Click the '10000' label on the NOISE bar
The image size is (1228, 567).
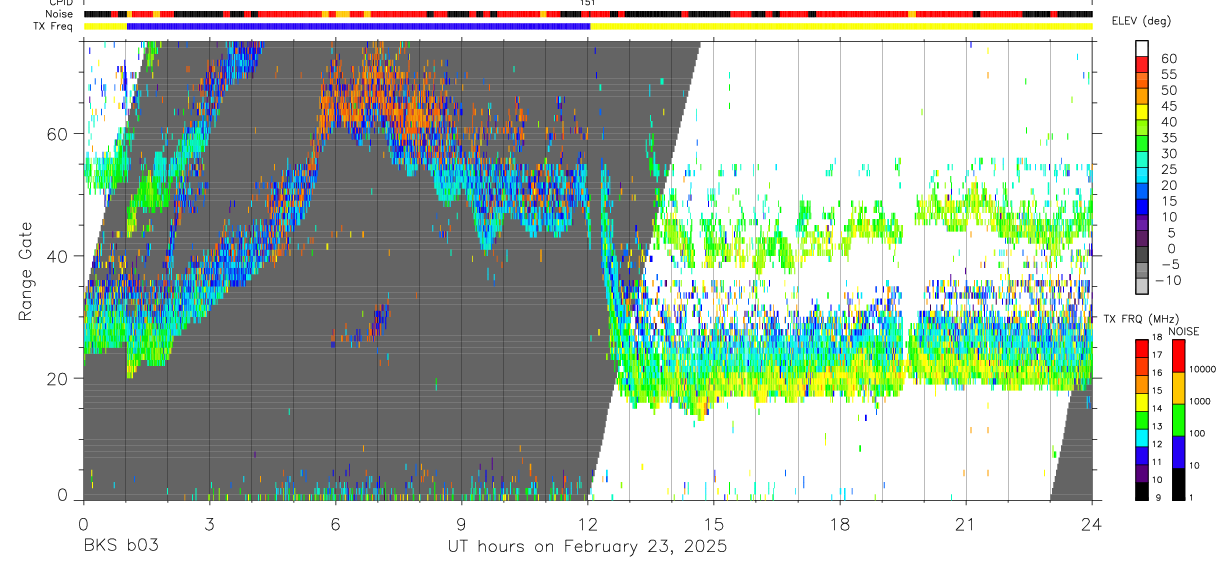tap(1204, 369)
